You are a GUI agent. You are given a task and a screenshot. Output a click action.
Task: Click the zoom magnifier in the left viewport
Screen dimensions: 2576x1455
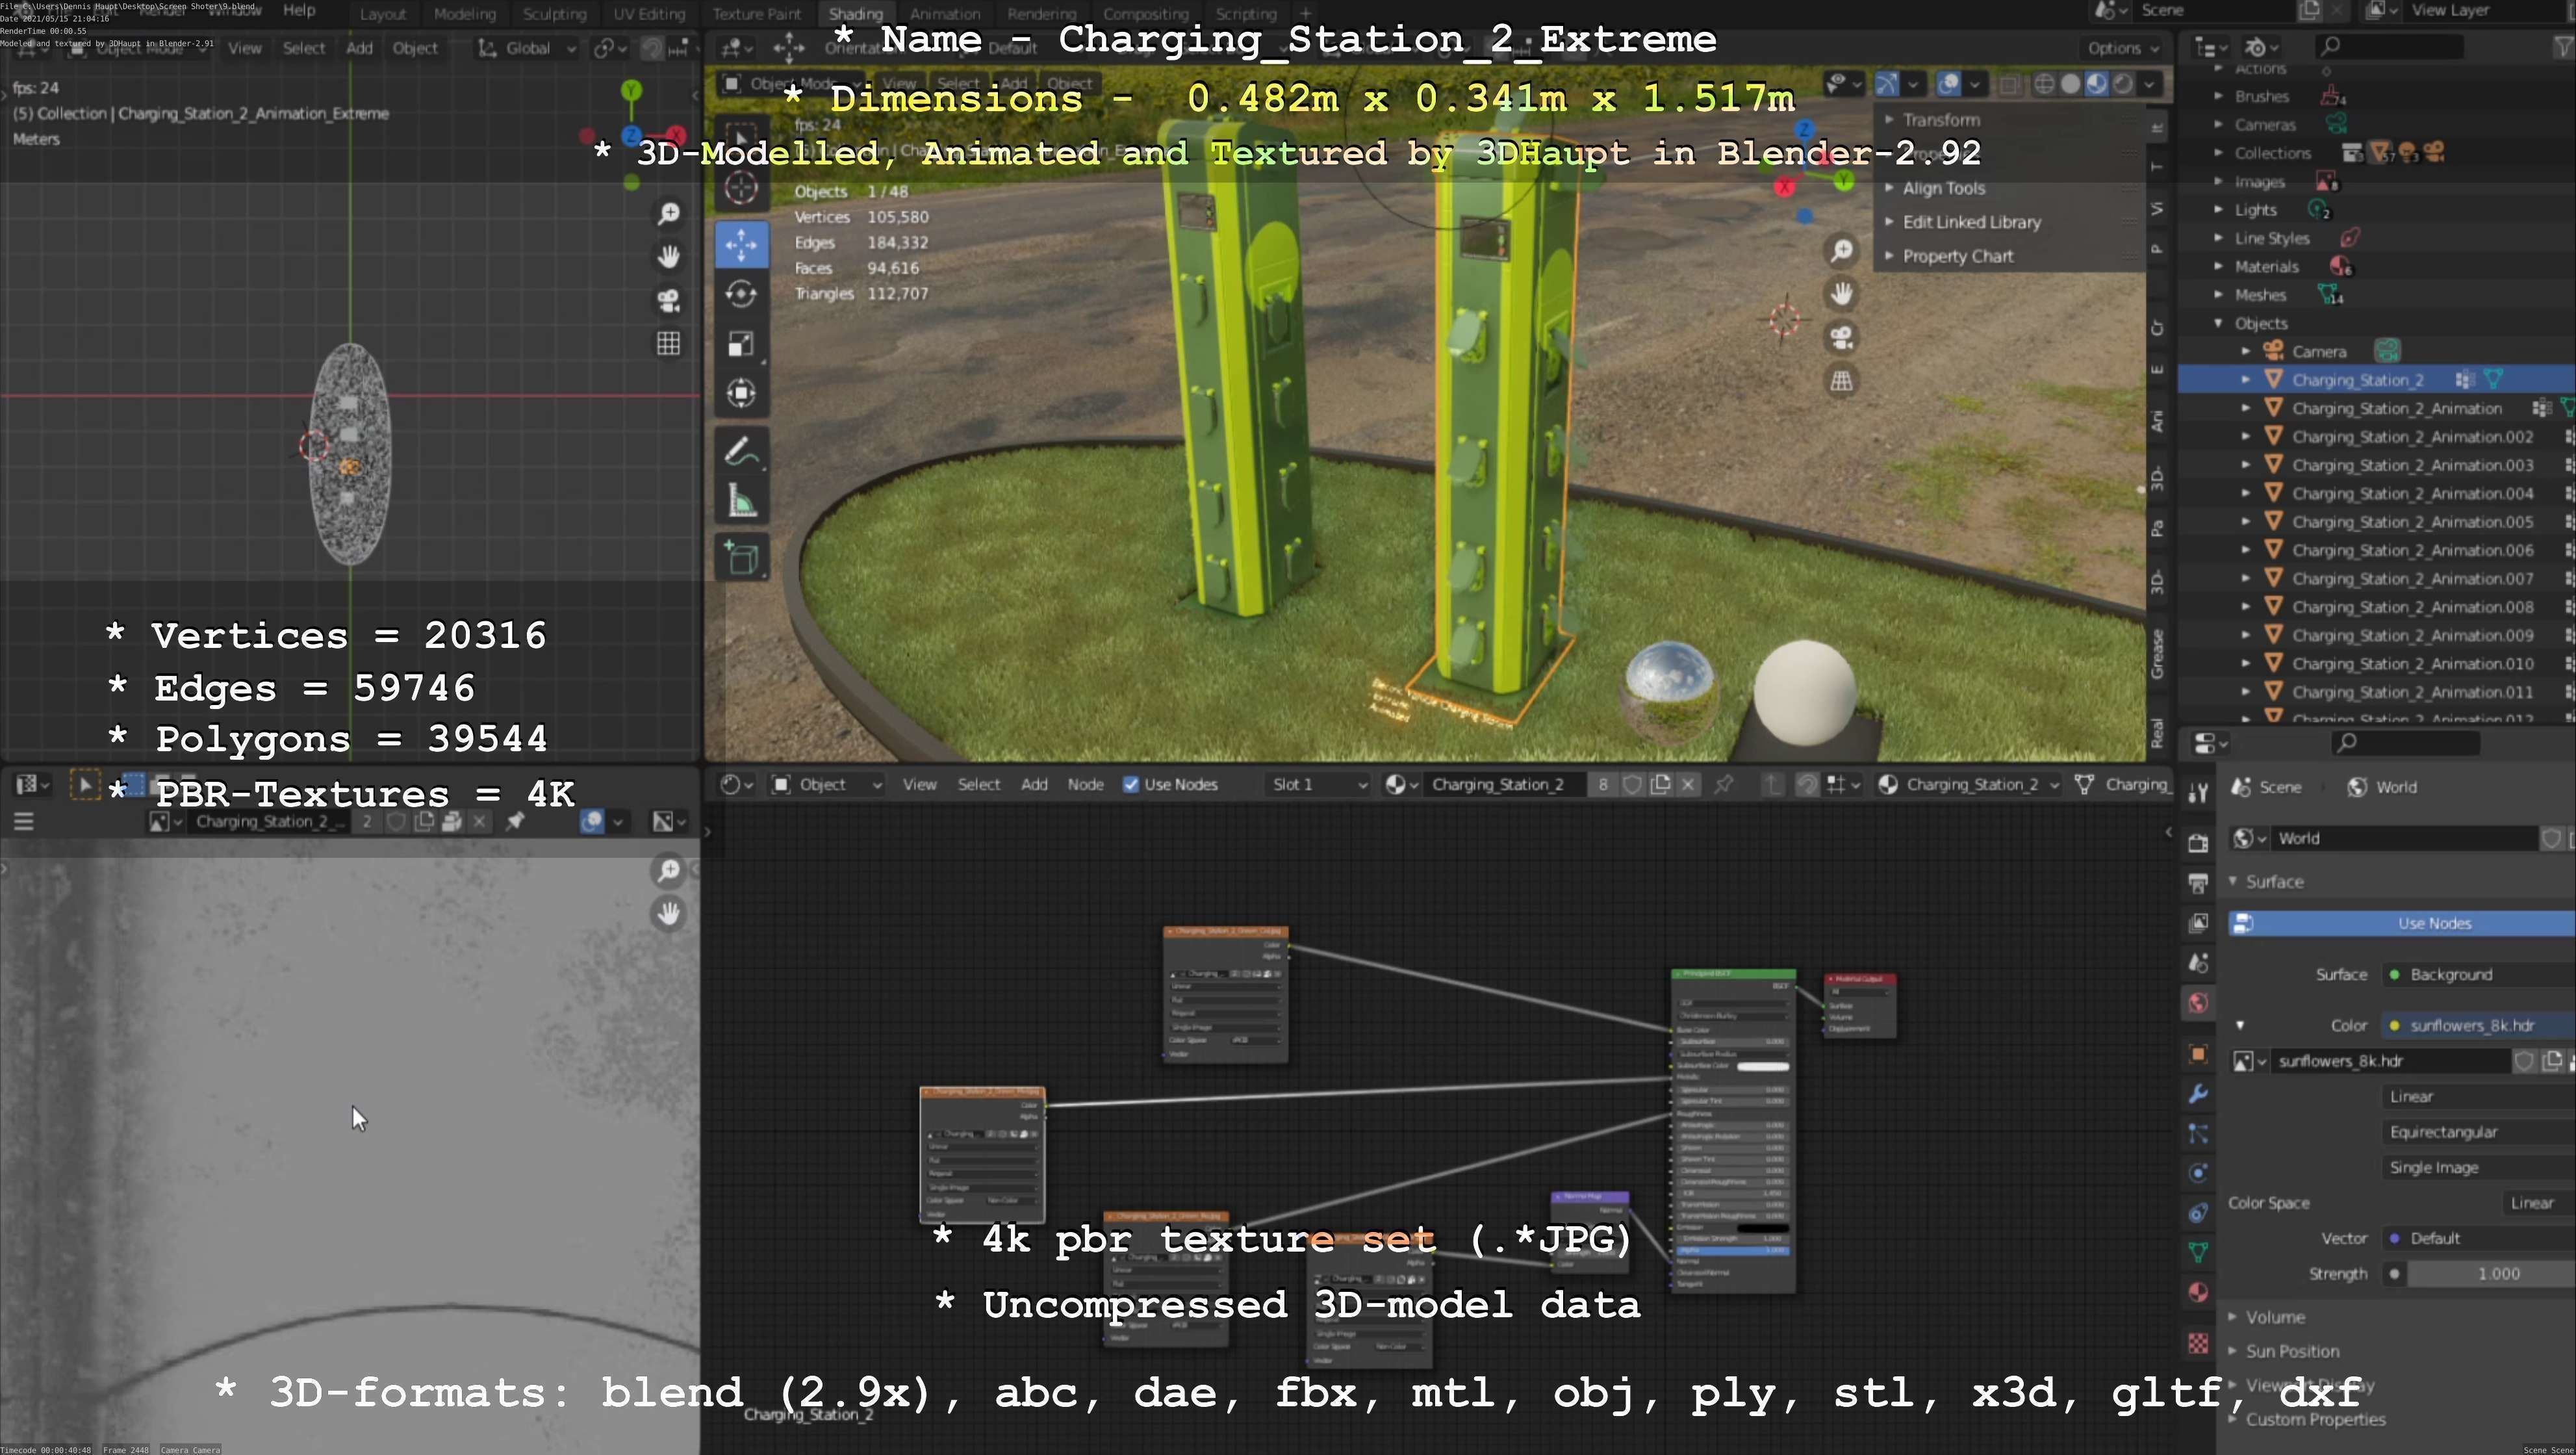669,213
